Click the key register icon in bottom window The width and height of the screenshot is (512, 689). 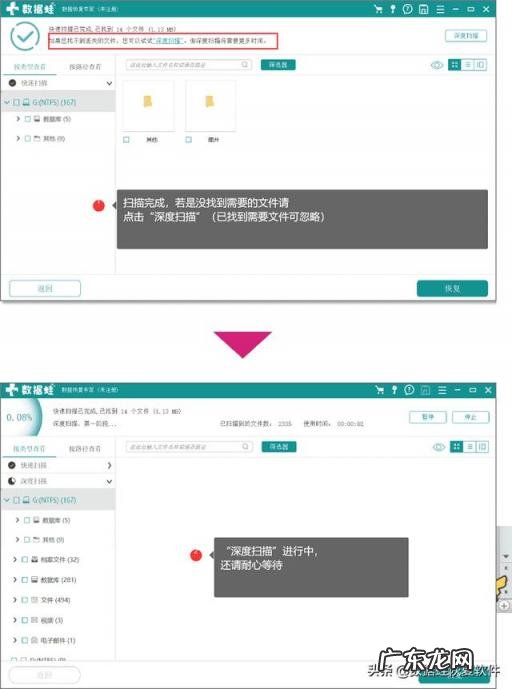coord(395,390)
